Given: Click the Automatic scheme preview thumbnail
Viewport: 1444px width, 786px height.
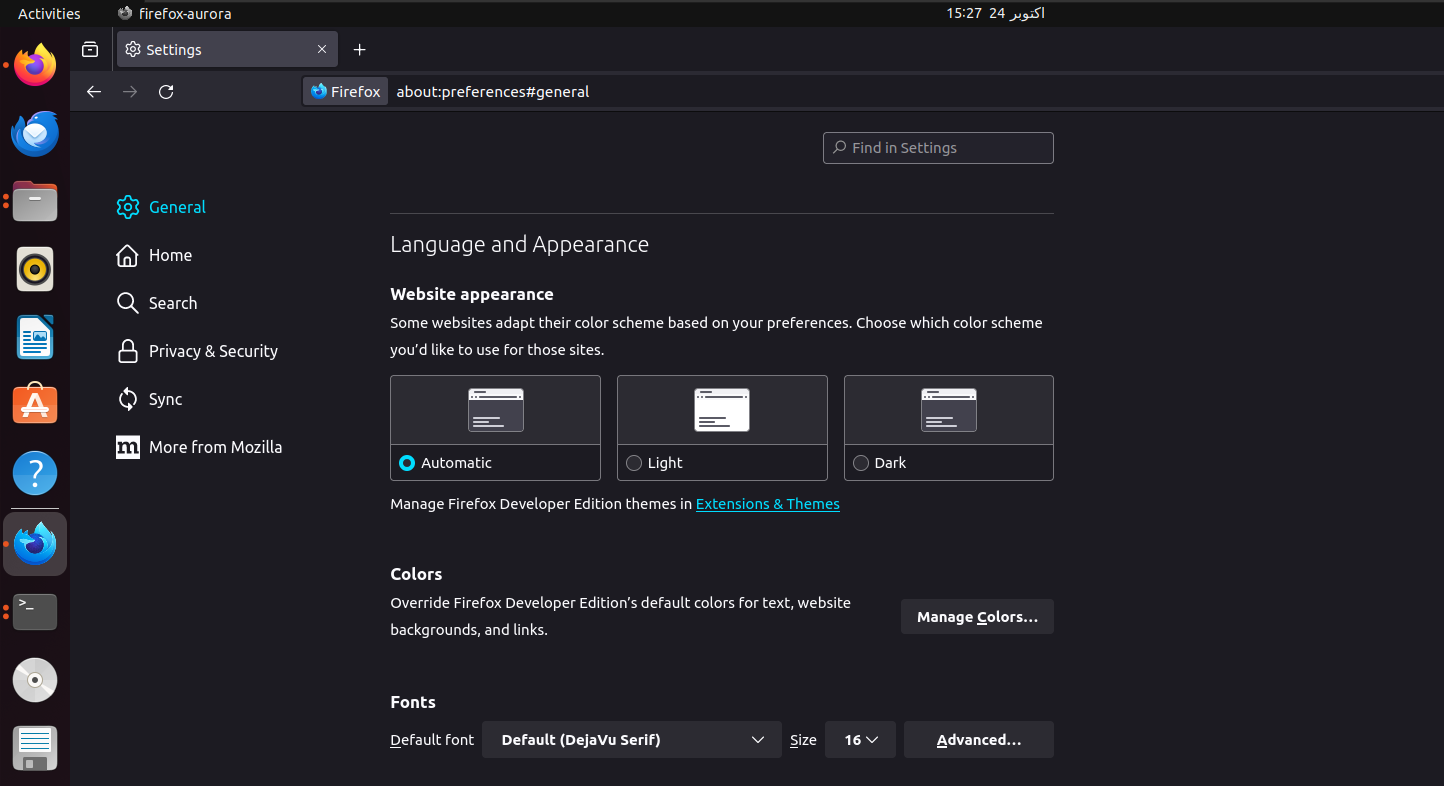Looking at the screenshot, I should point(496,410).
